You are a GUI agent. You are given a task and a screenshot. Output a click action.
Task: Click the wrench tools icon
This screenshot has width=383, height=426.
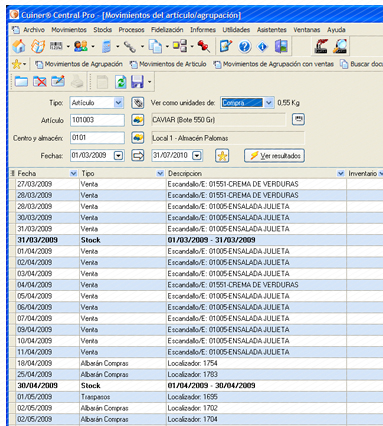point(129,46)
